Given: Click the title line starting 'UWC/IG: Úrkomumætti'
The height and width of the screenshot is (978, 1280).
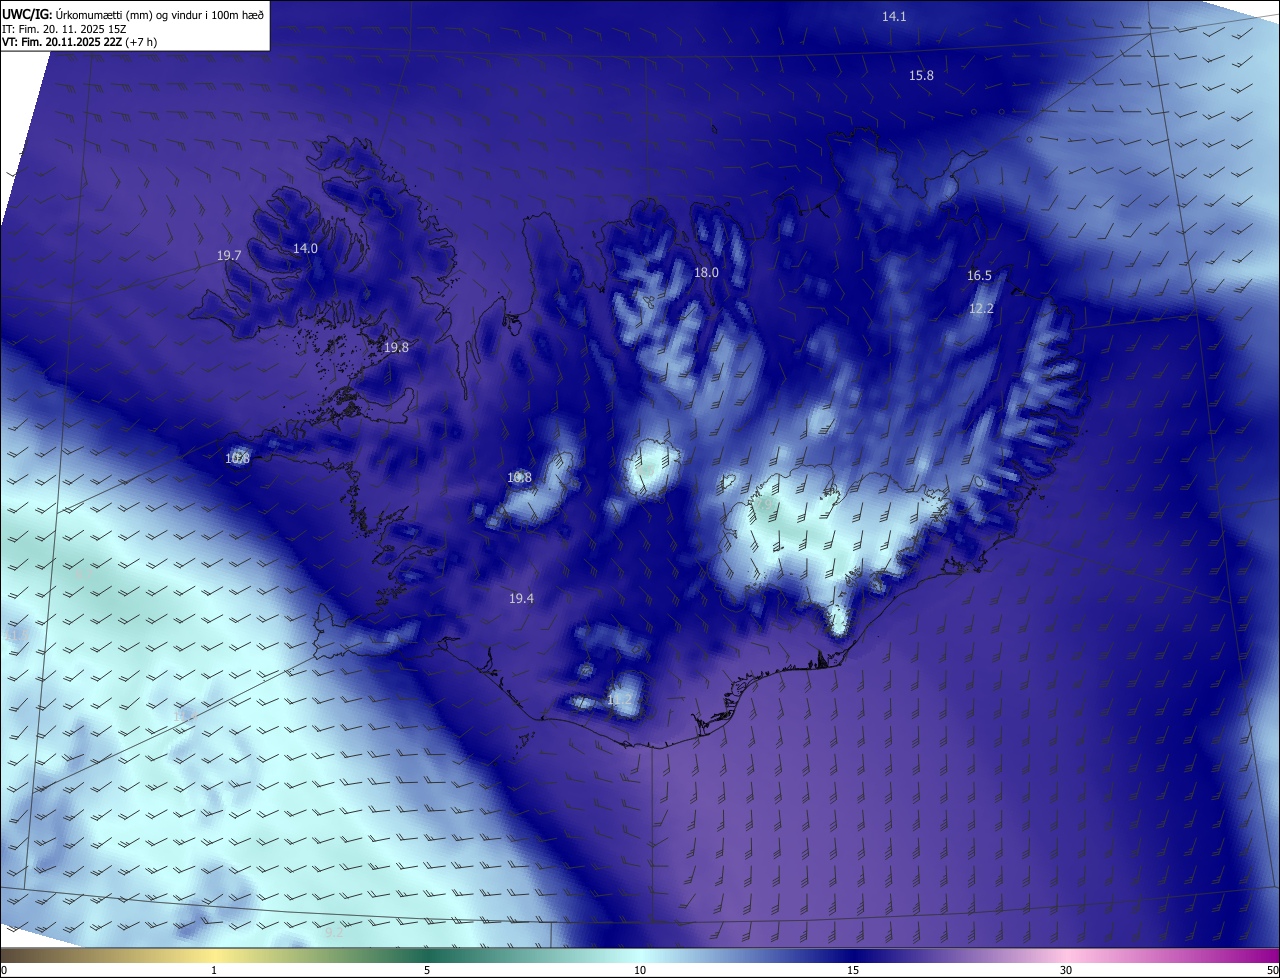Looking at the screenshot, I should 133,14.
